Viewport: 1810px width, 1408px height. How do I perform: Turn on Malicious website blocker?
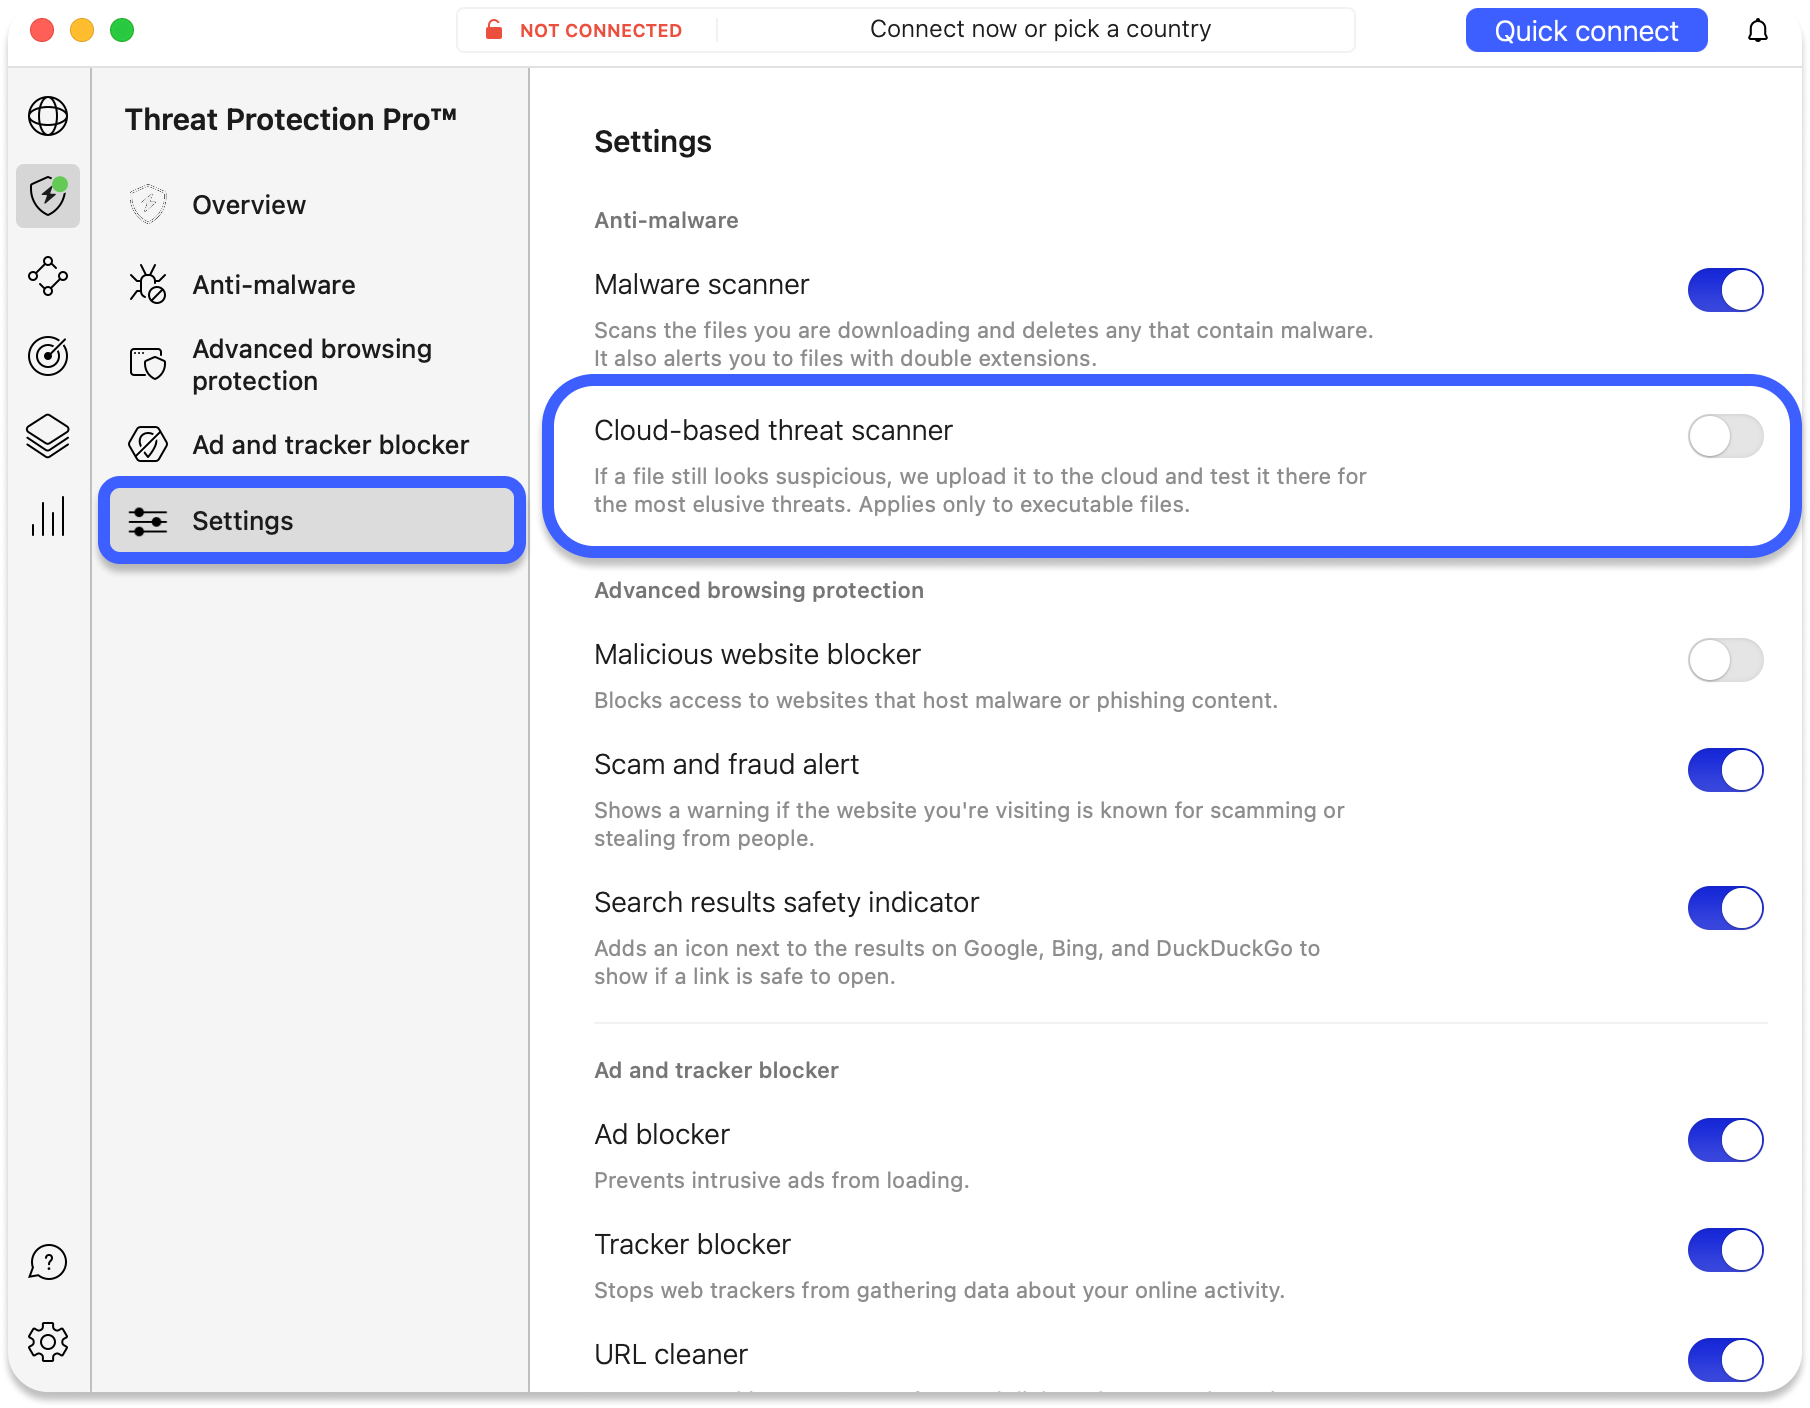(1725, 660)
